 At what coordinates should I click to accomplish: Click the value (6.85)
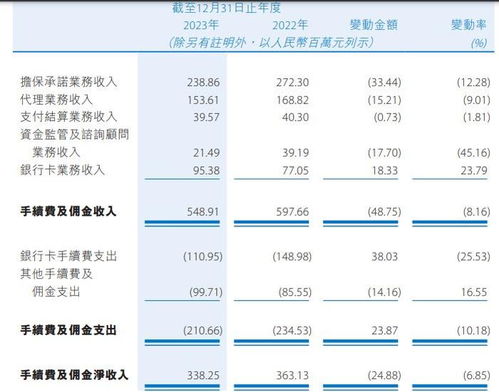click(x=477, y=375)
